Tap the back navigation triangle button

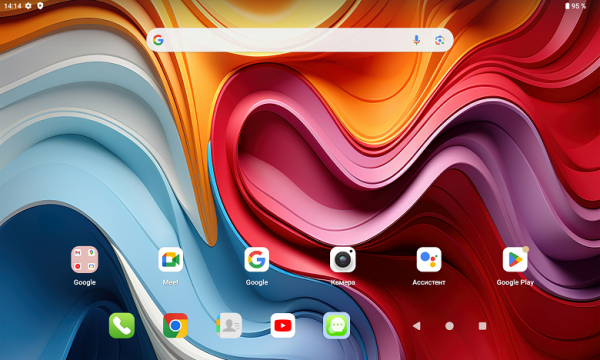point(417,326)
